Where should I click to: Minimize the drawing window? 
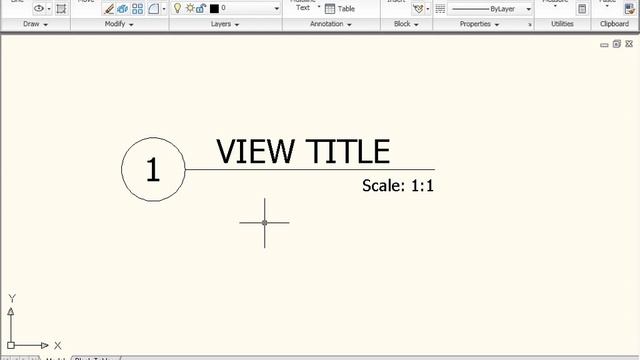click(604, 45)
